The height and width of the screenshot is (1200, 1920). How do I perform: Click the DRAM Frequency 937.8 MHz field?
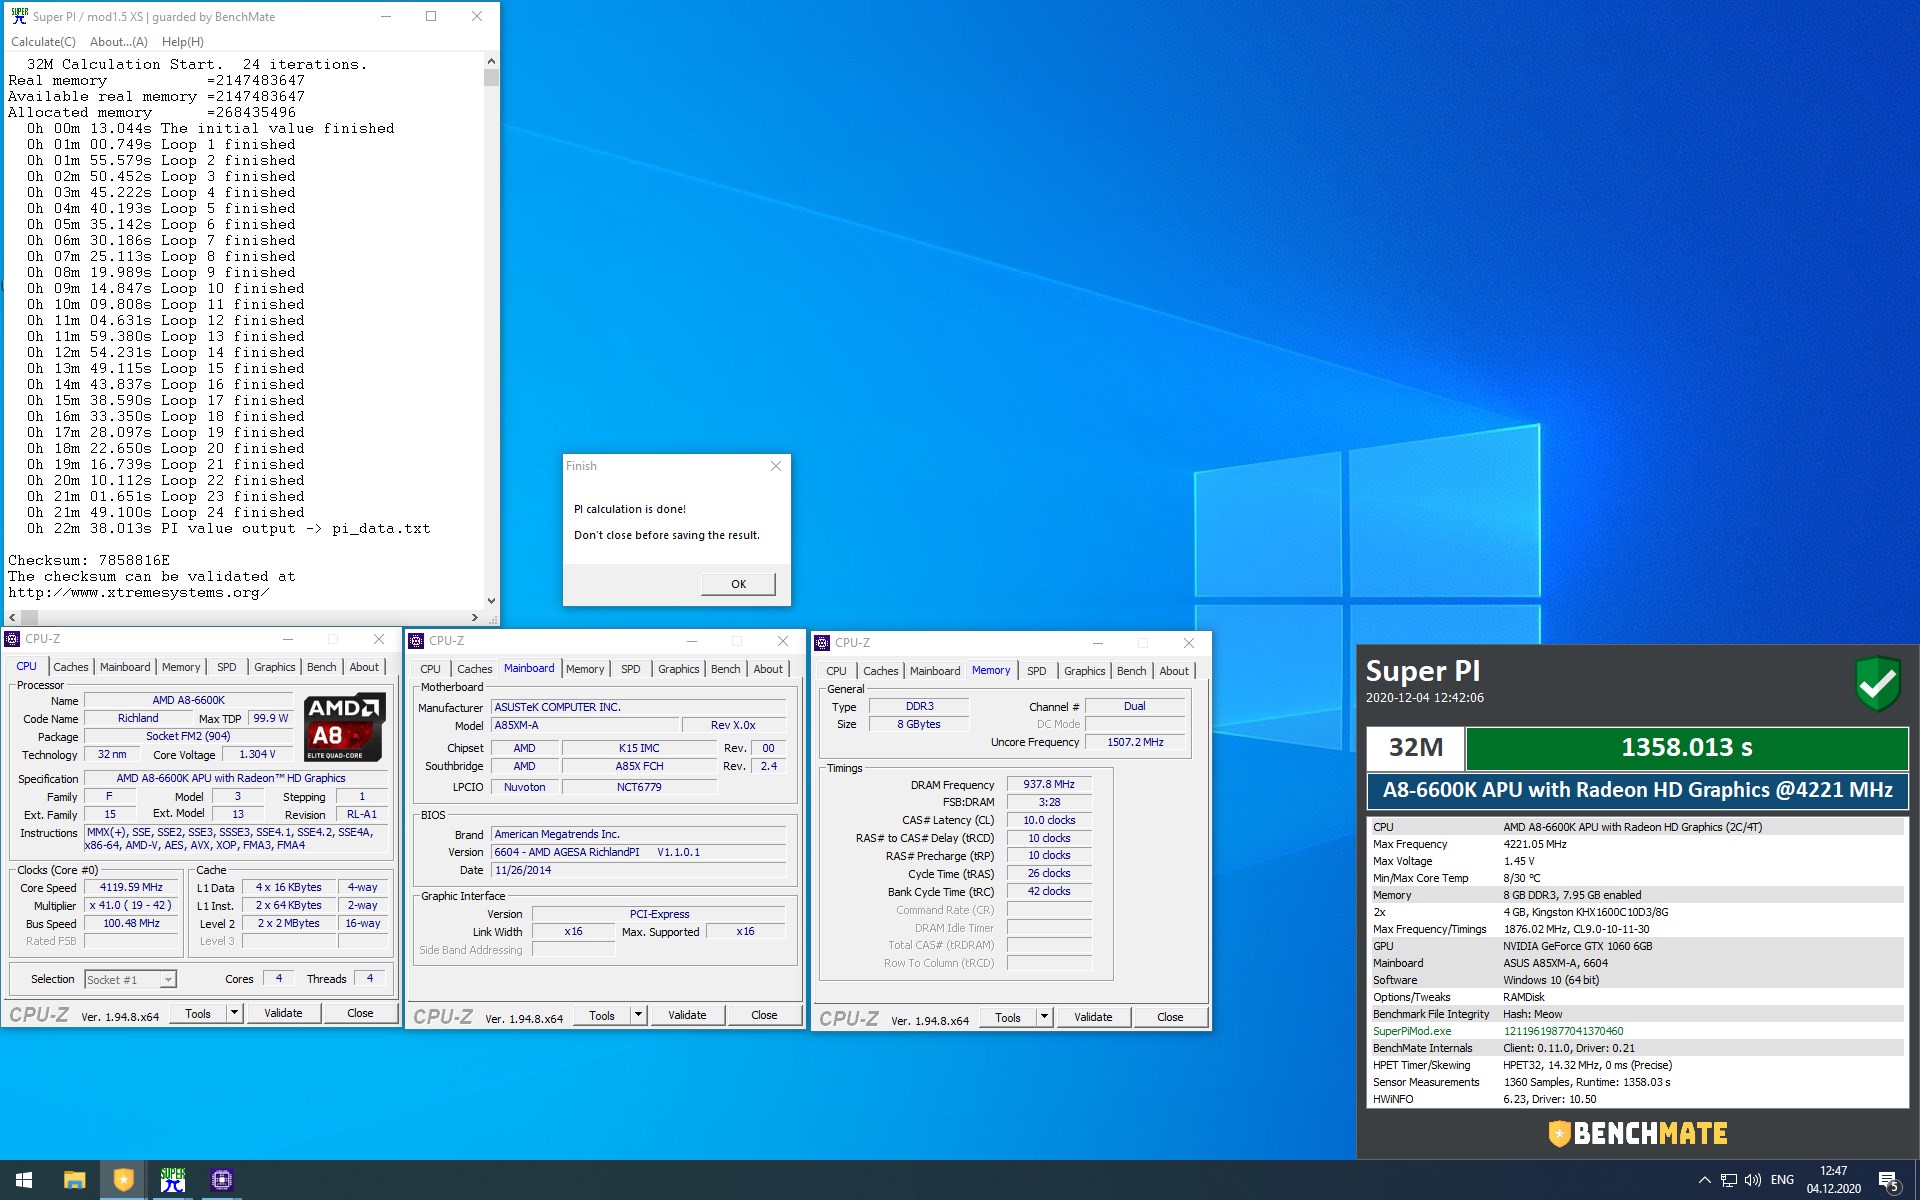1049,784
